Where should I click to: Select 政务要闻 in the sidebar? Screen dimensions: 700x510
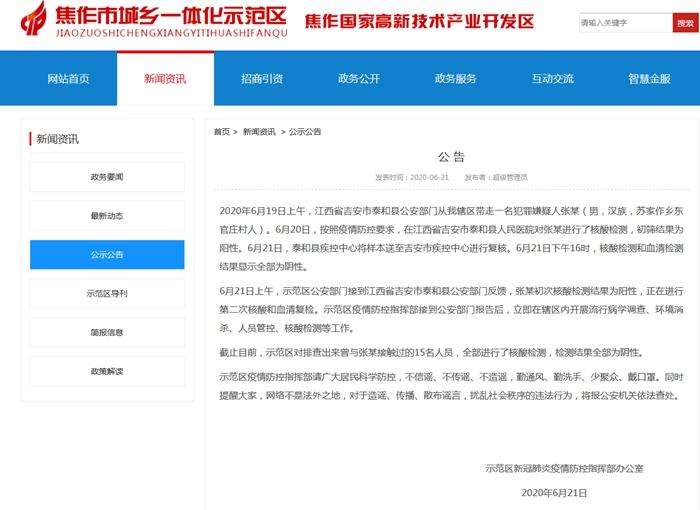pos(106,177)
